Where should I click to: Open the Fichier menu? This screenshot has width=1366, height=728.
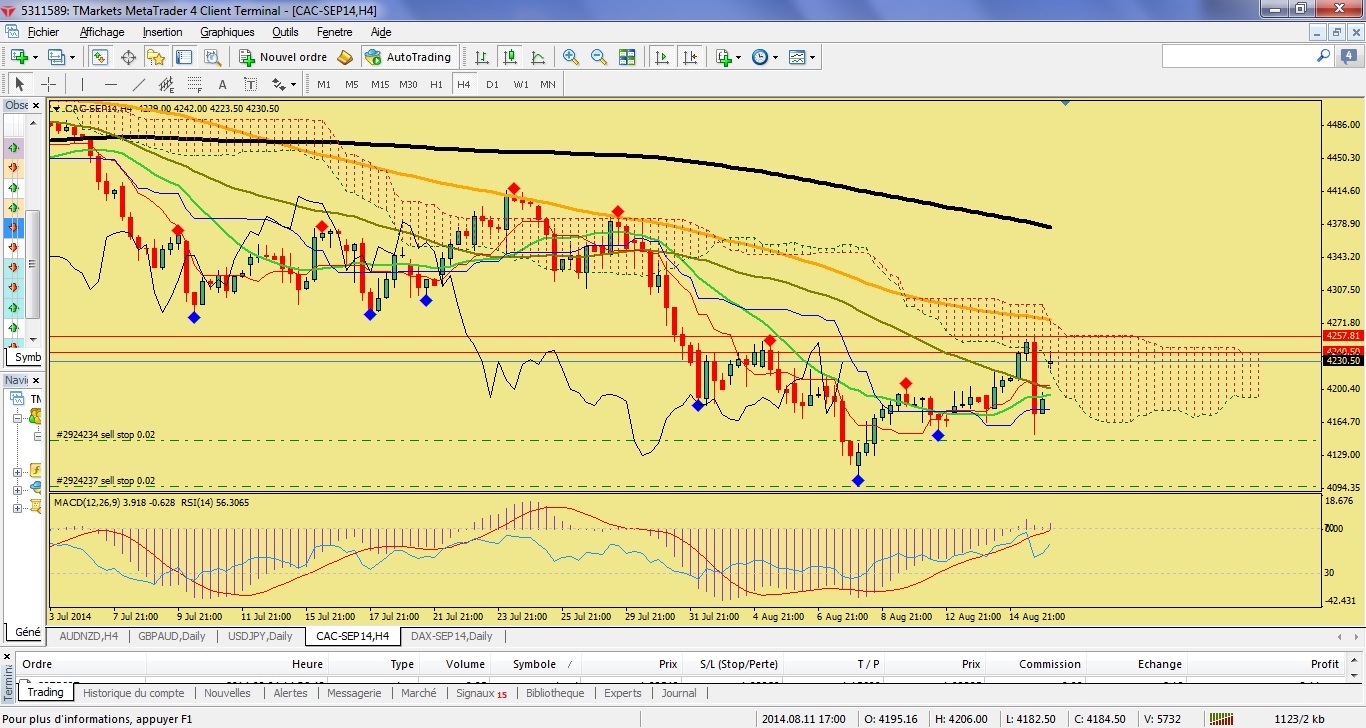[44, 32]
